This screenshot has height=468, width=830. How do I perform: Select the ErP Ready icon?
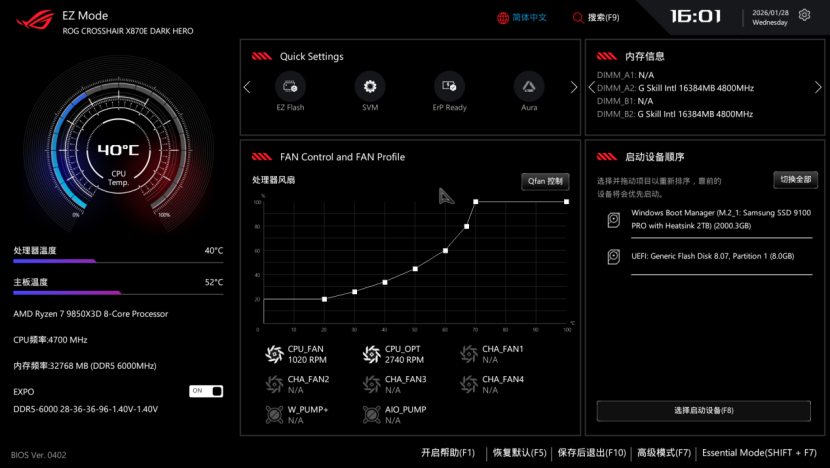[x=449, y=87]
